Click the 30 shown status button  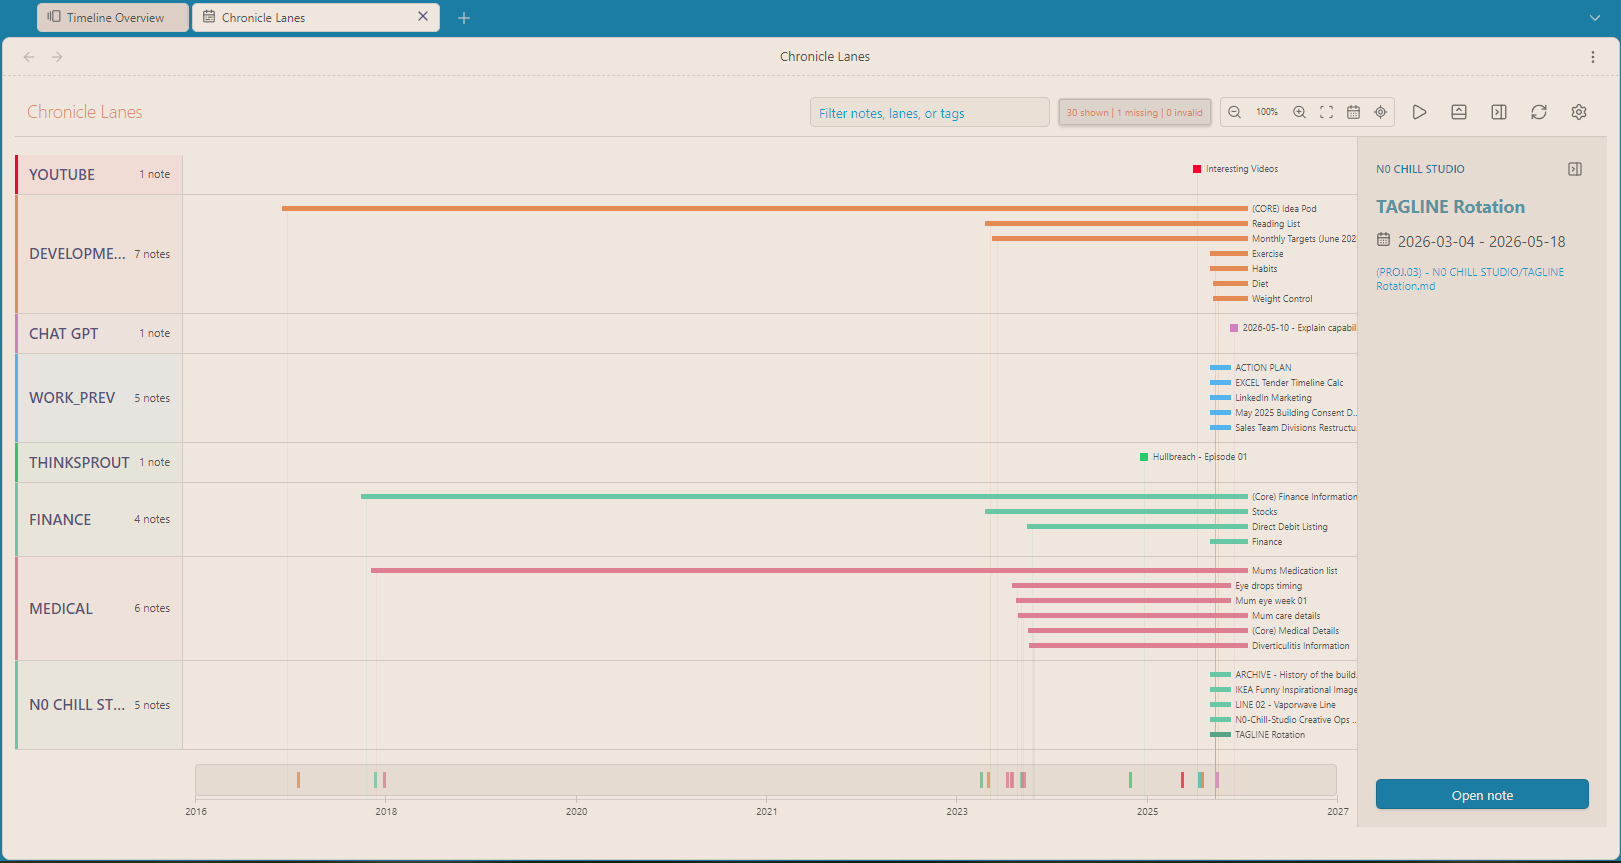click(x=1135, y=112)
